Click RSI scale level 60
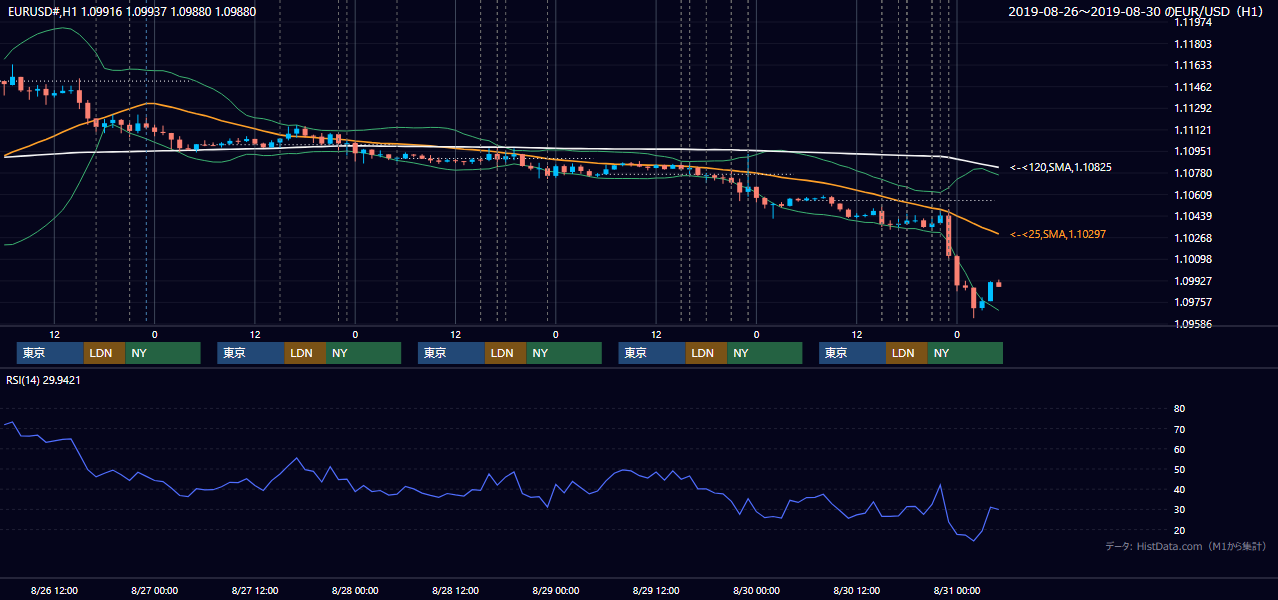 click(x=1180, y=449)
